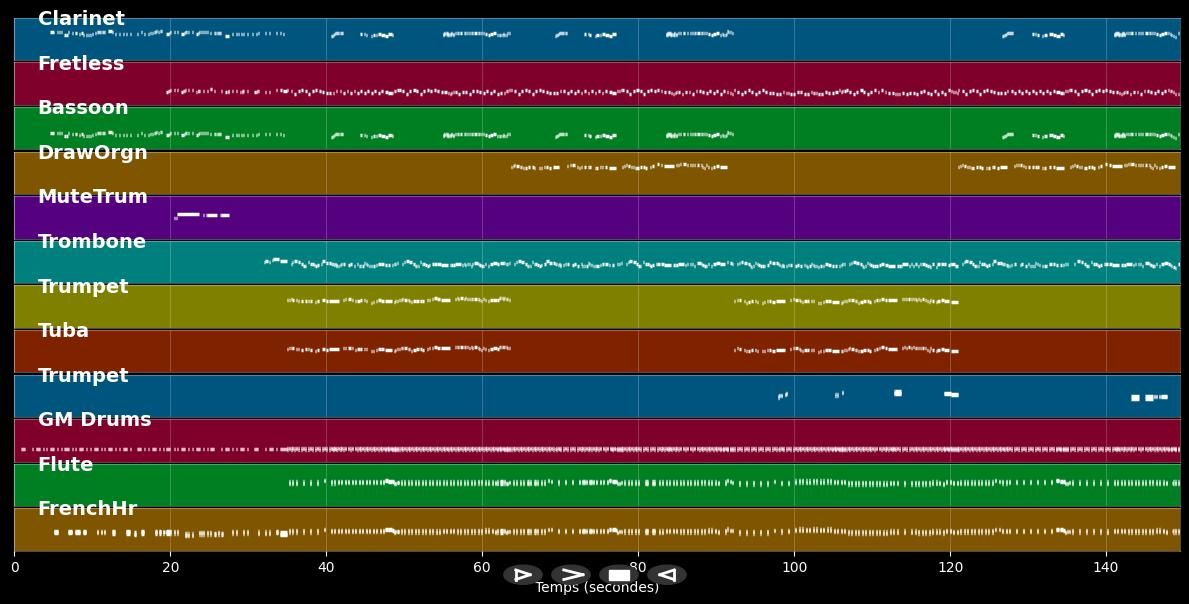Click the fast-forward playback control

572,574
